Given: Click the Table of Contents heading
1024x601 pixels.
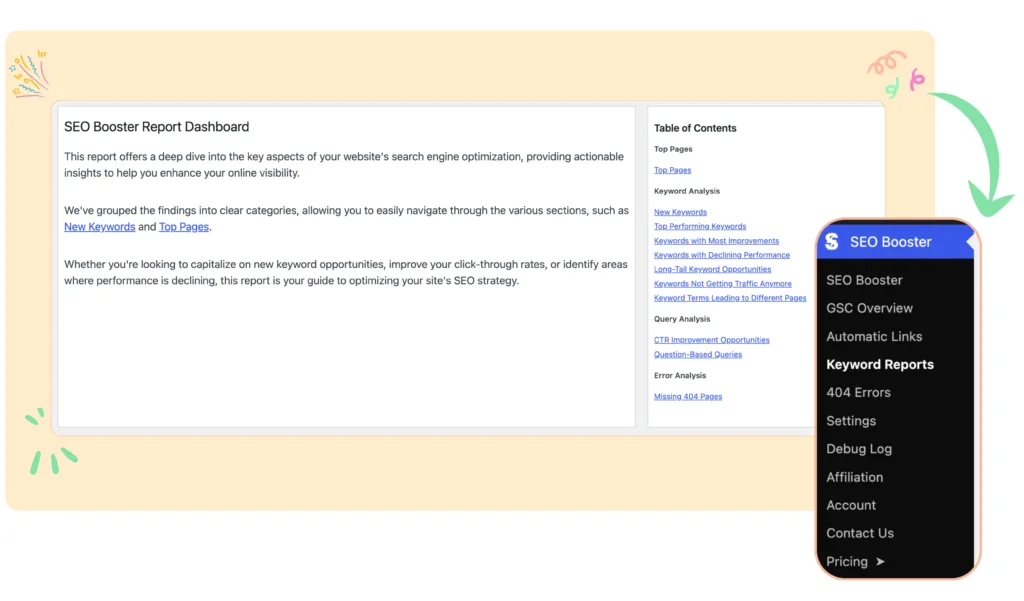Looking at the screenshot, I should (695, 128).
